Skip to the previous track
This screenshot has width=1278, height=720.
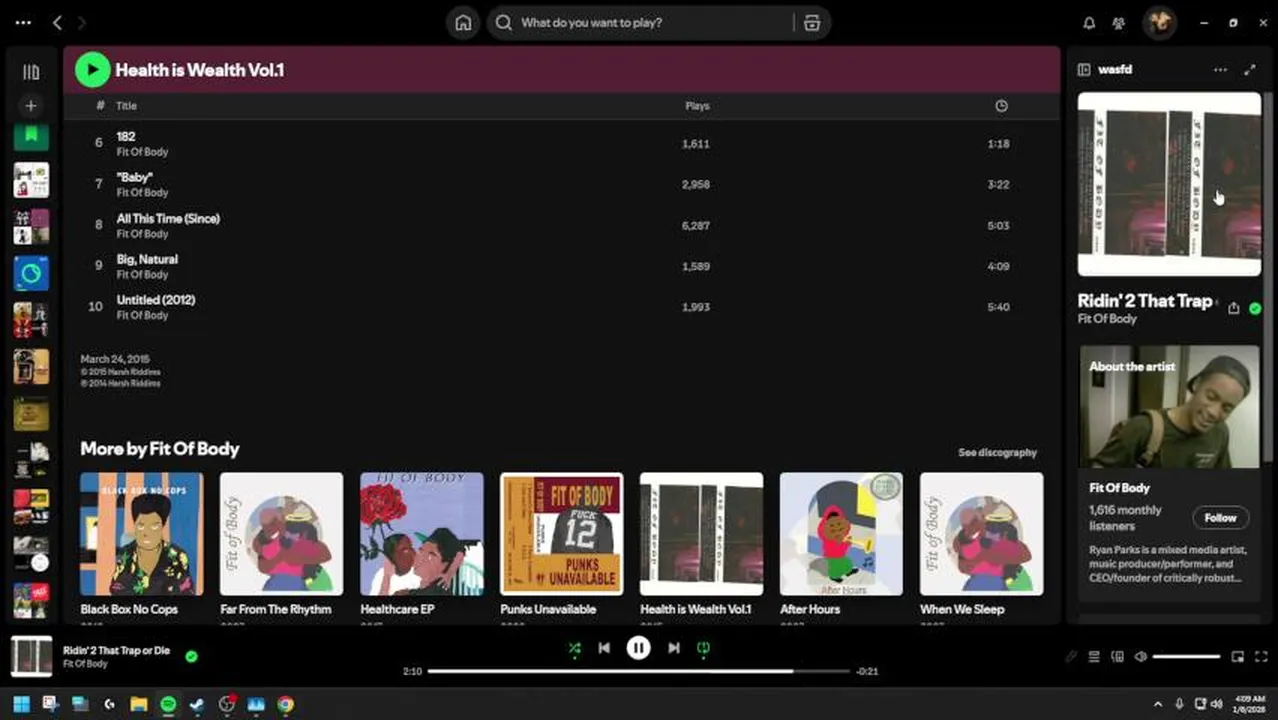click(x=604, y=648)
